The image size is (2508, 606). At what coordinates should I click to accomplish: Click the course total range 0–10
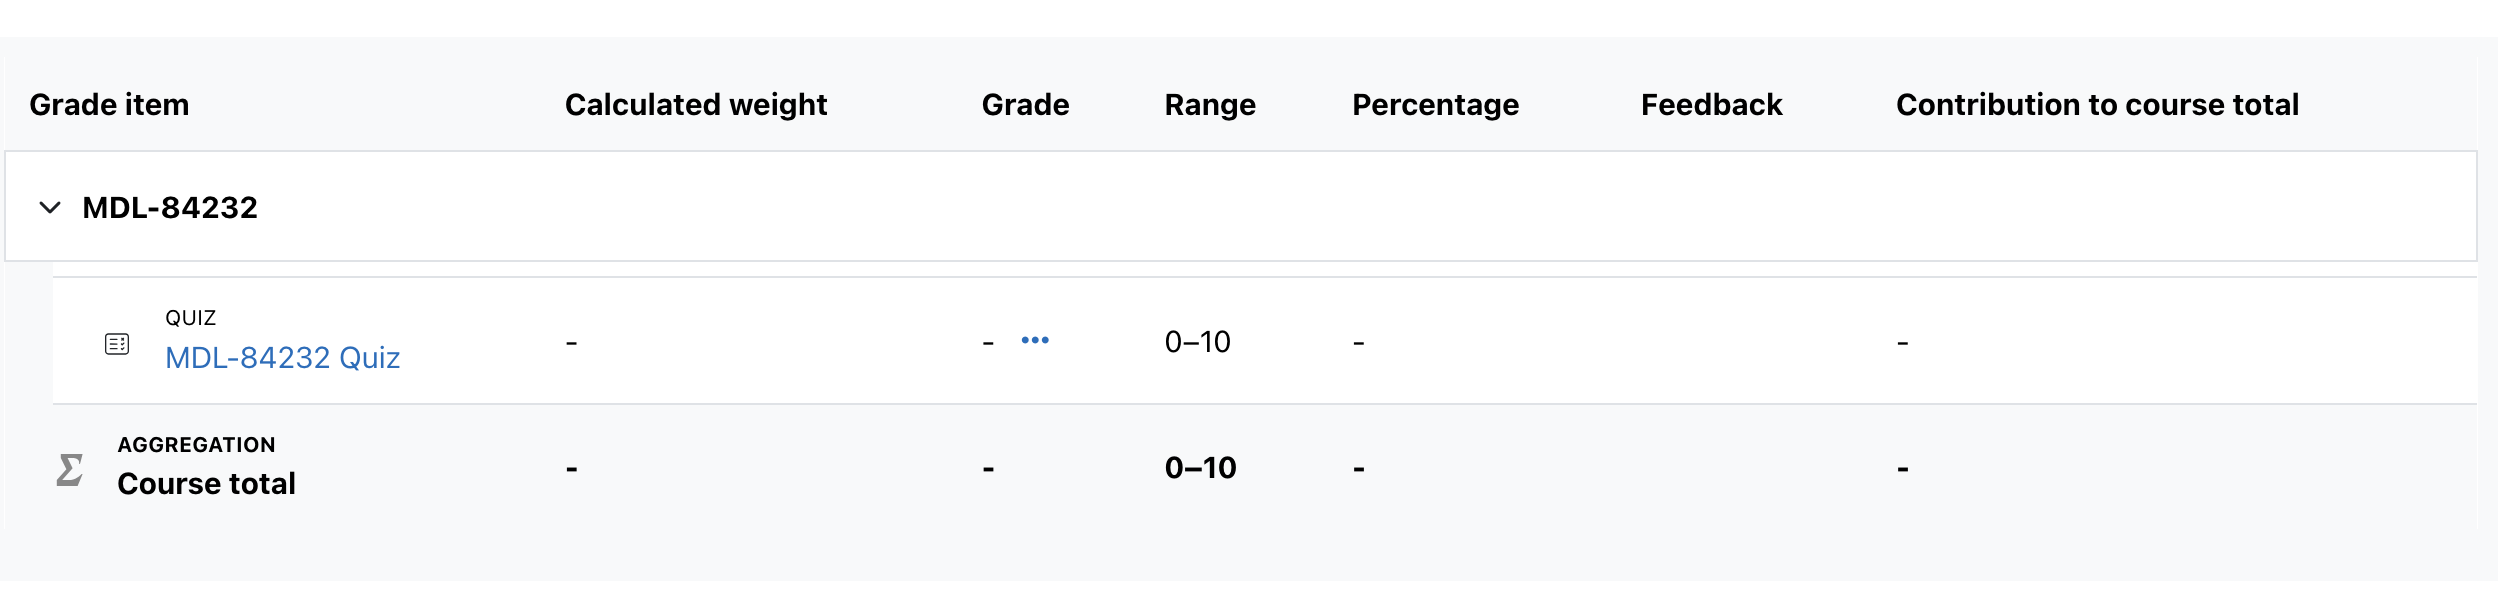(1201, 468)
